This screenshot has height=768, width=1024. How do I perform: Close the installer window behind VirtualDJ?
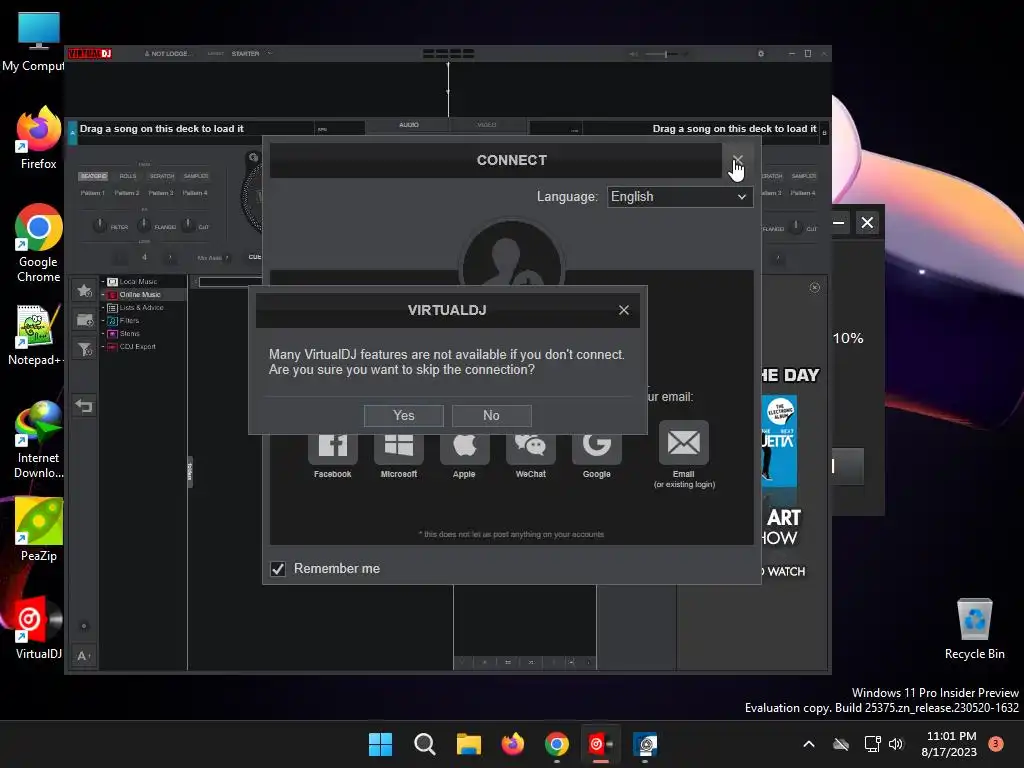pos(867,223)
